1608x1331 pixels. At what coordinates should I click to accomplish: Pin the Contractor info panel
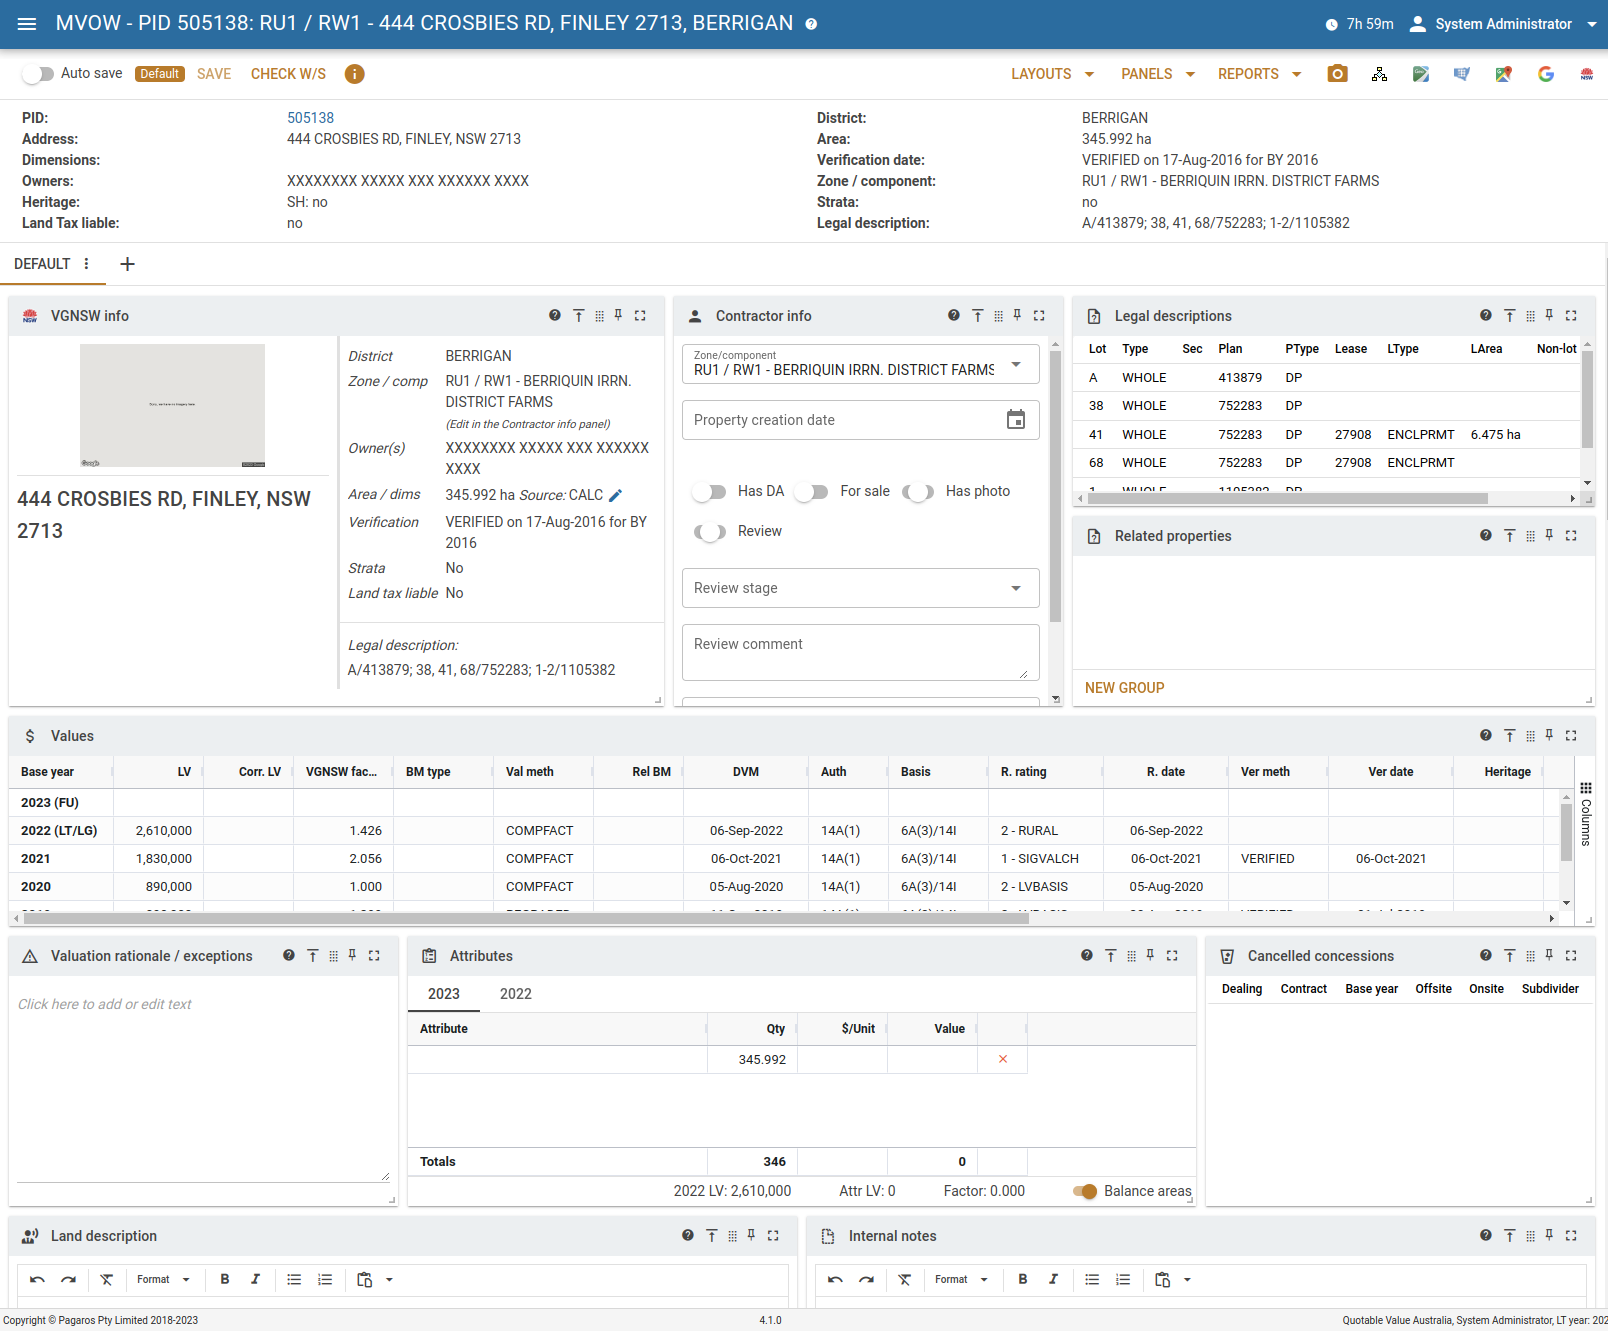[1017, 315]
